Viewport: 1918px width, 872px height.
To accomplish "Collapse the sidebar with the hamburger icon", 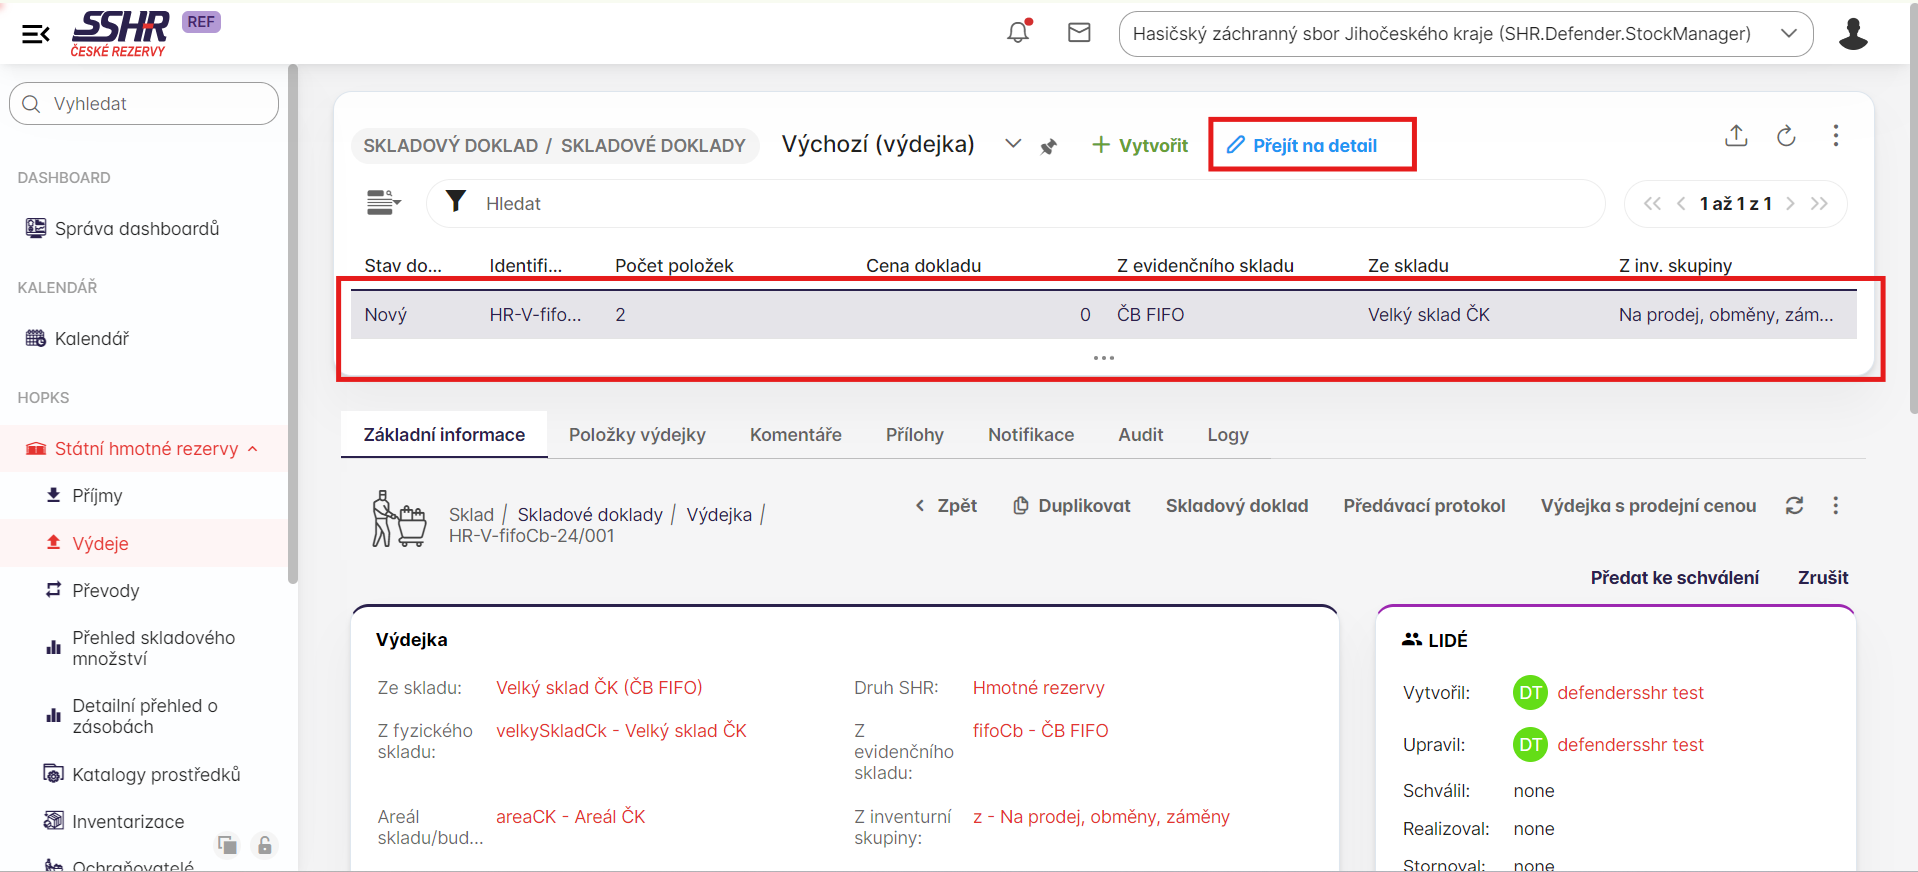I will pos(35,35).
